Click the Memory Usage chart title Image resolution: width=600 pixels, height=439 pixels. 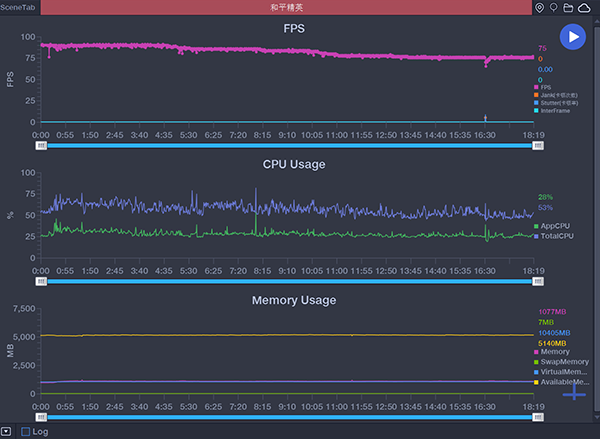[x=294, y=300]
